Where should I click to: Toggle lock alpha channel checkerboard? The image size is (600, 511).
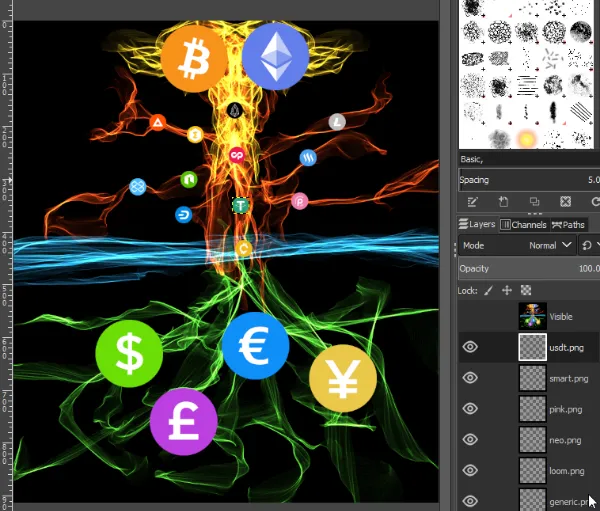526,291
